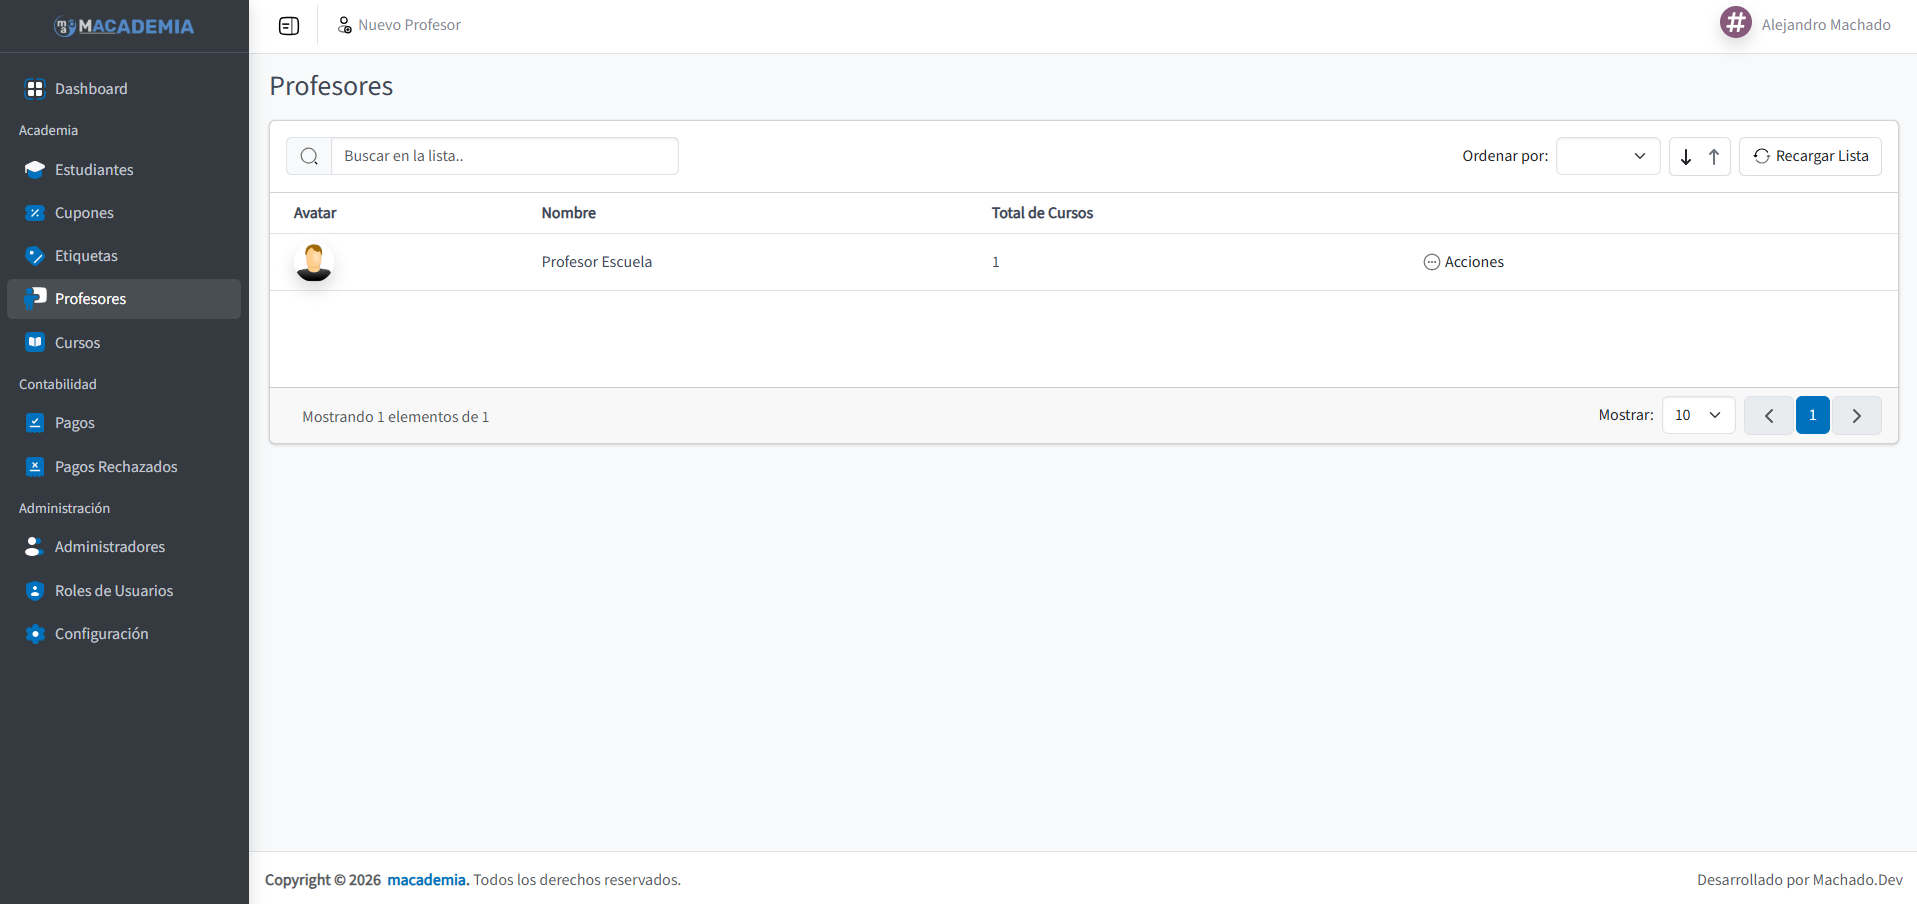1917x904 pixels.
Task: Open Configuración from the sidebar
Action: [x=102, y=632]
